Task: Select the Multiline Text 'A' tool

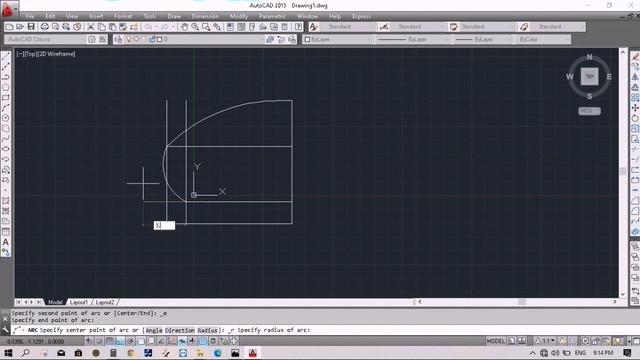Action: 6,242
